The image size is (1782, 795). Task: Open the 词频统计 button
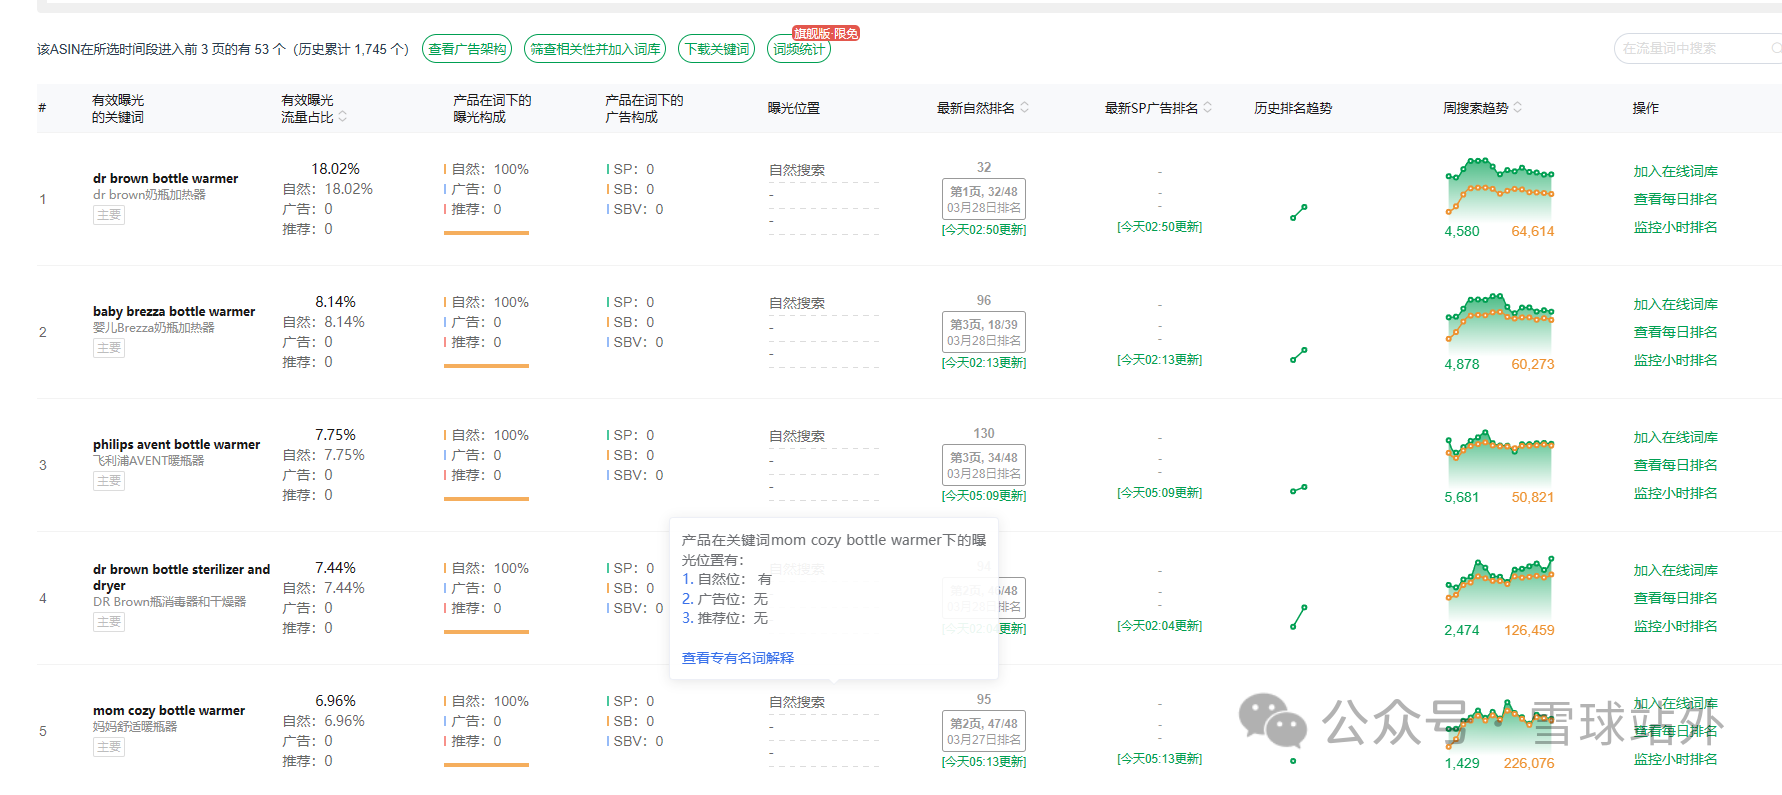[x=799, y=49]
